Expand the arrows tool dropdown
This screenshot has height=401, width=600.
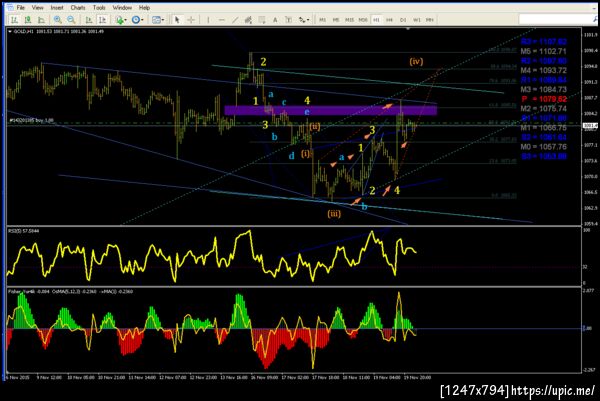308,20
